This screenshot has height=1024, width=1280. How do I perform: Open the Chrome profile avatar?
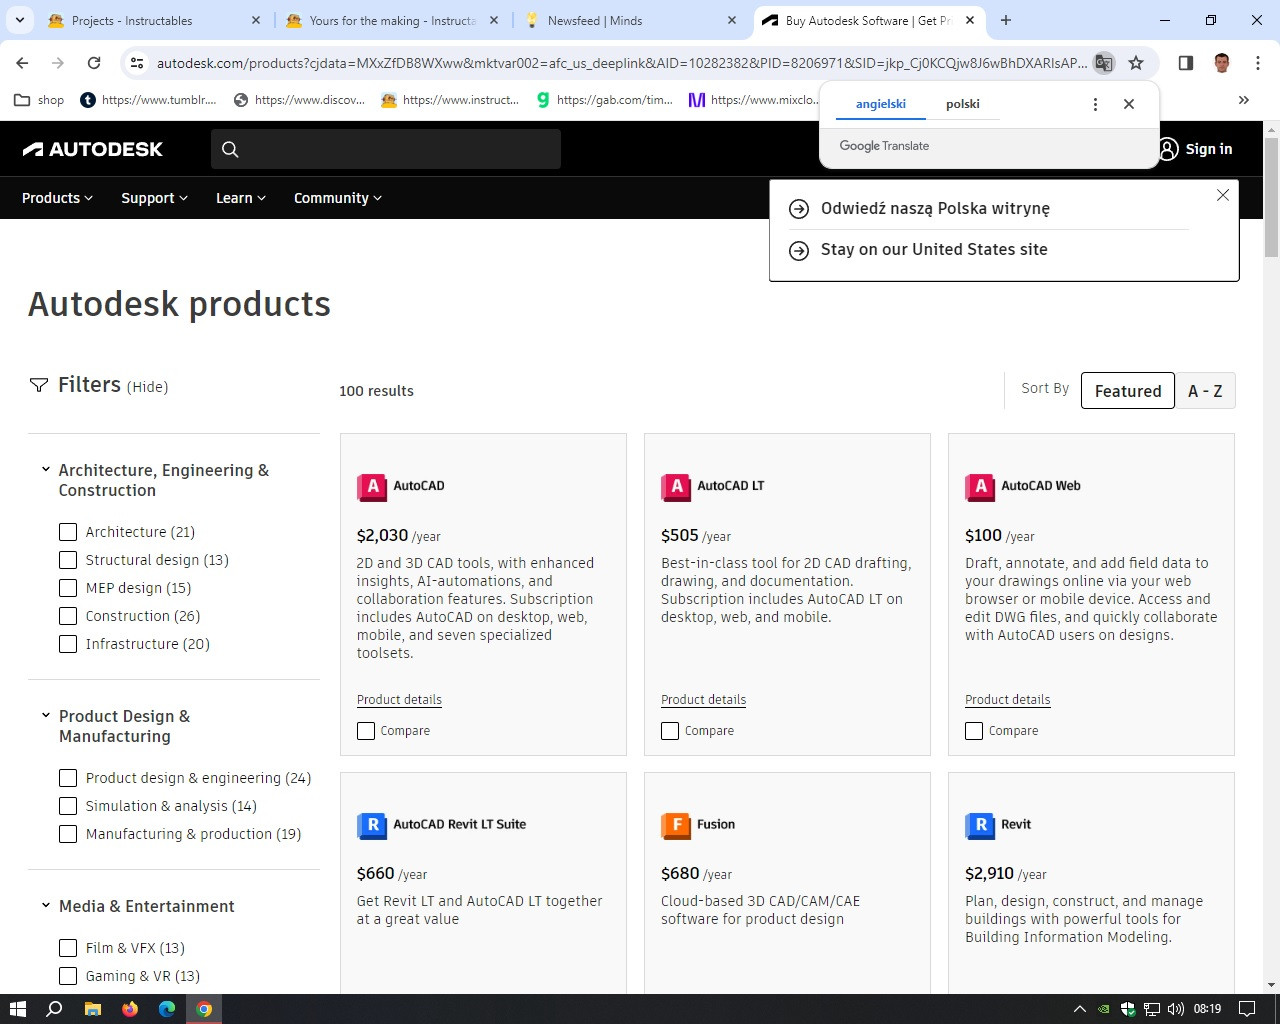[1222, 63]
